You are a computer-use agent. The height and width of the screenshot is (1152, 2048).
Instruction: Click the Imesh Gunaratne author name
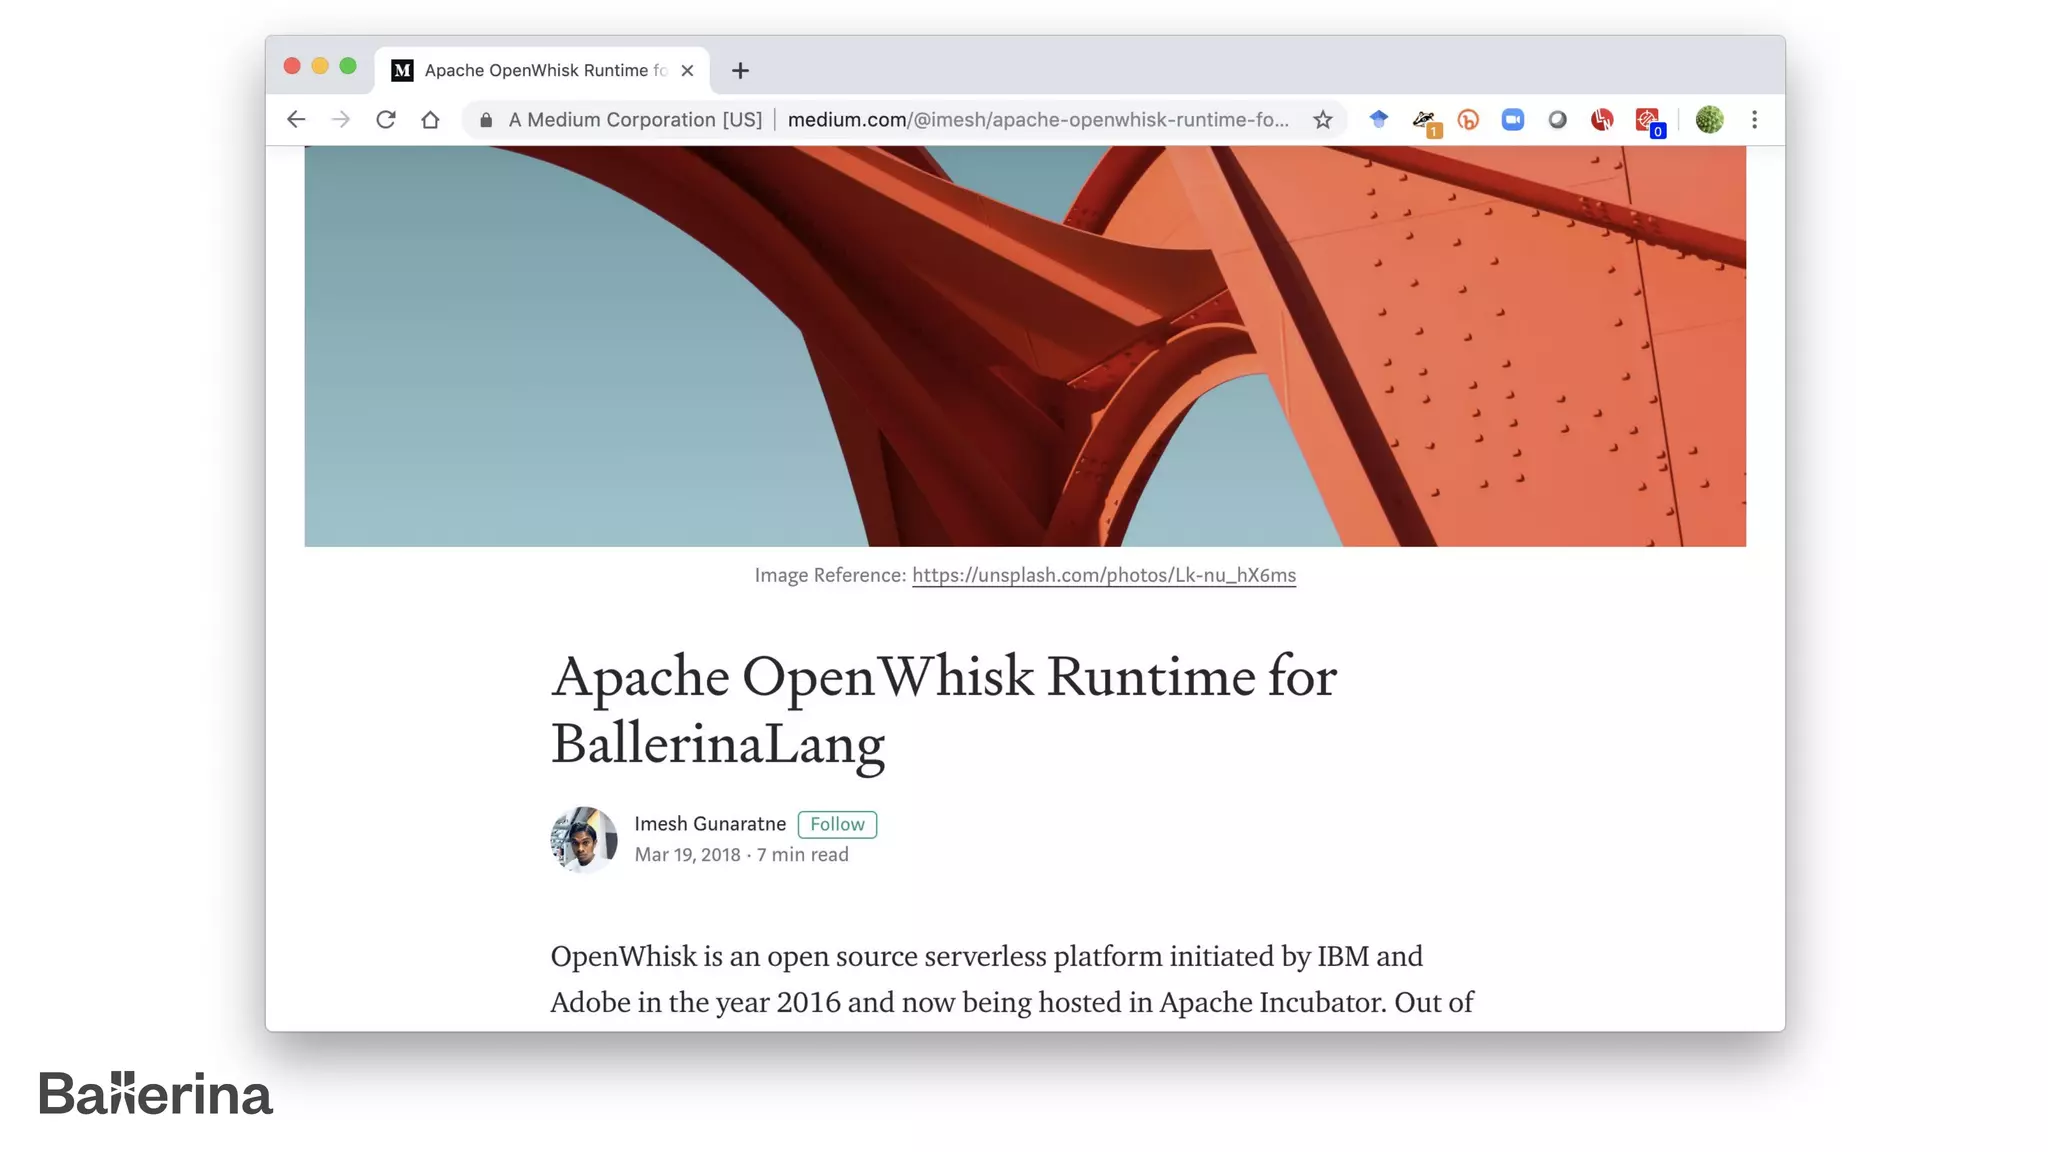tap(710, 824)
